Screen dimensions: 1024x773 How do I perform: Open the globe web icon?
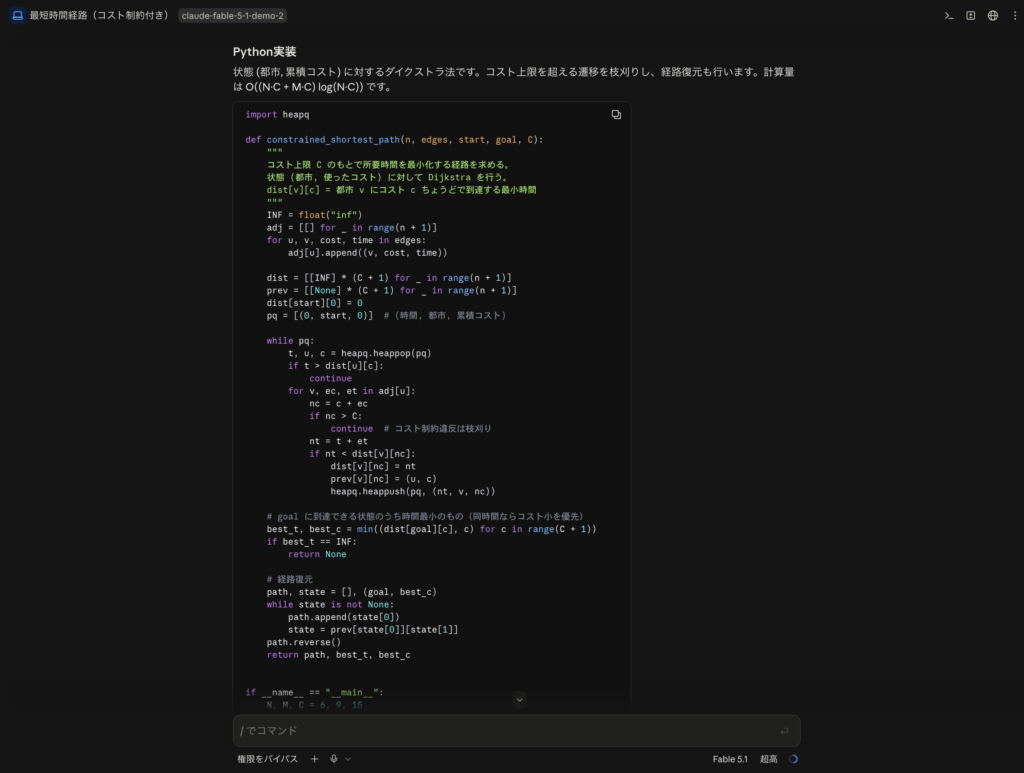click(993, 16)
